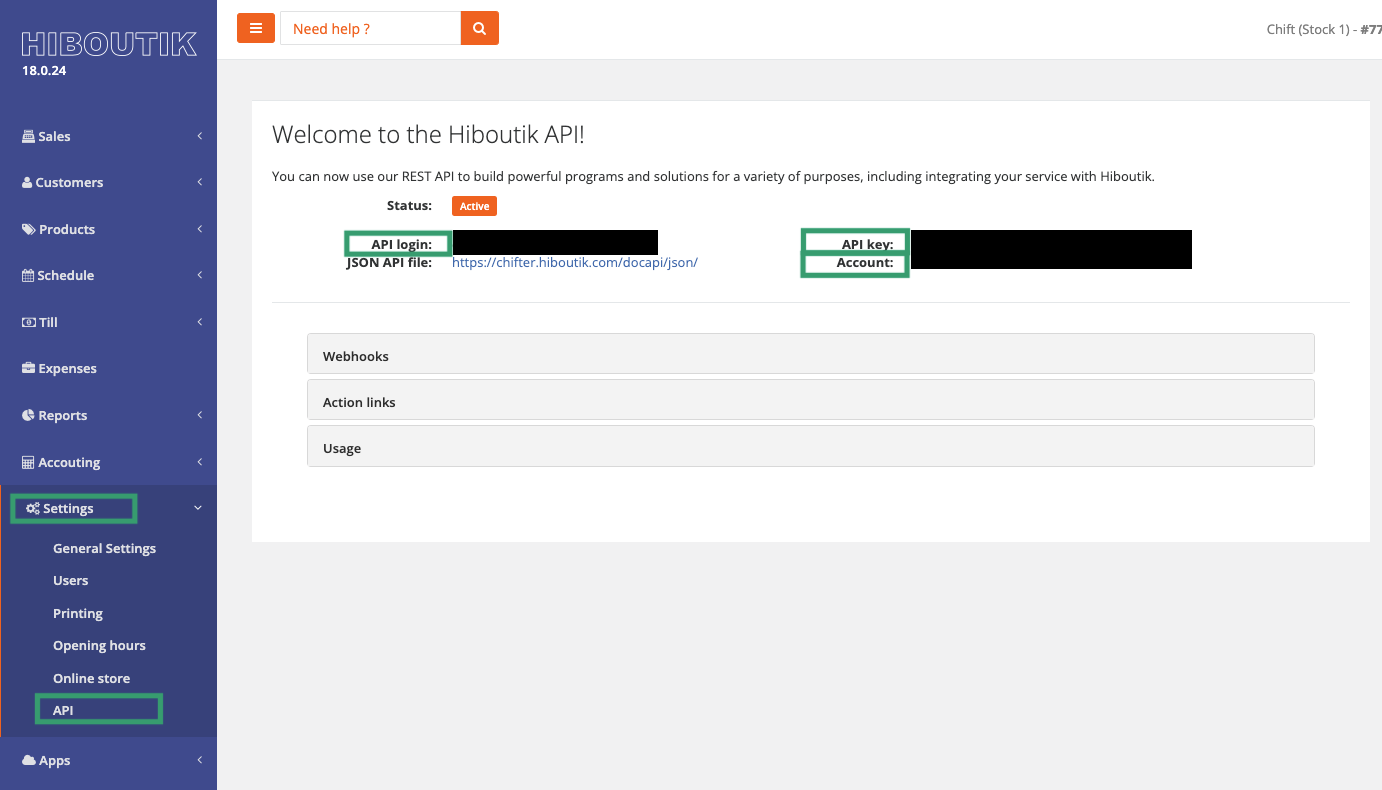Go to Printing settings
This screenshot has width=1382, height=790.
[x=78, y=613]
